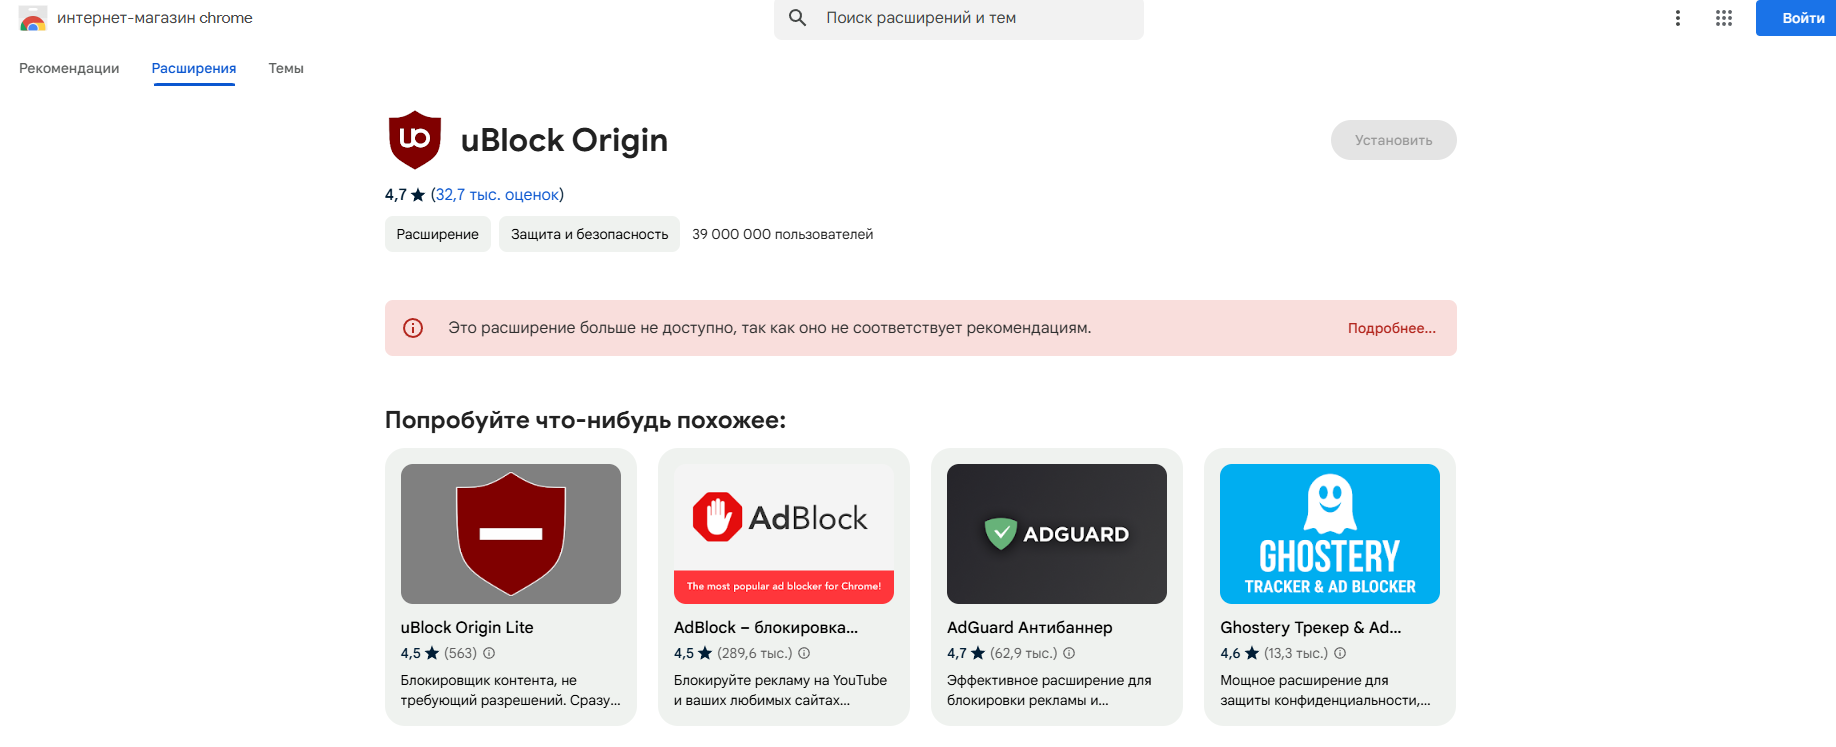Click the интернет-магазин chrome title
Image resolution: width=1836 pixels, height=747 pixels.
coord(155,18)
